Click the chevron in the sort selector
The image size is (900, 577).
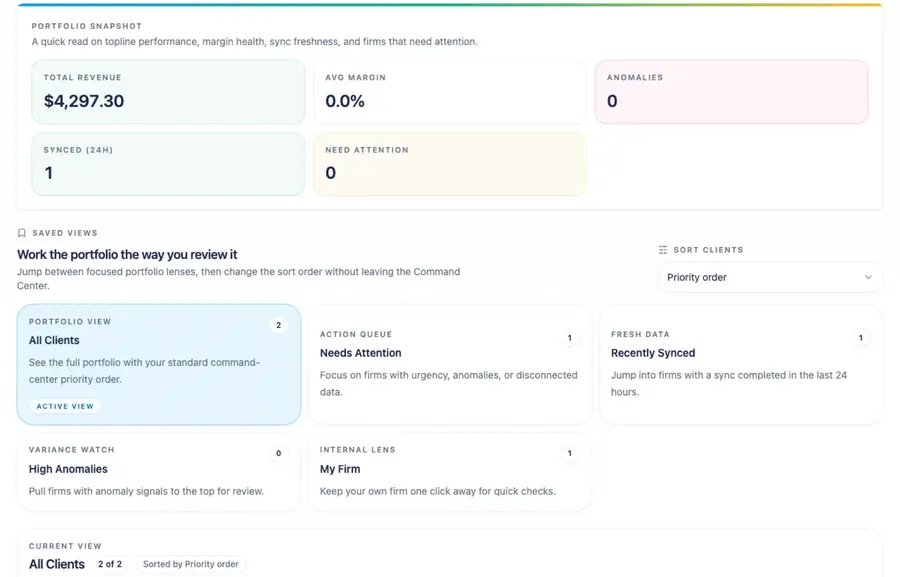(x=869, y=277)
